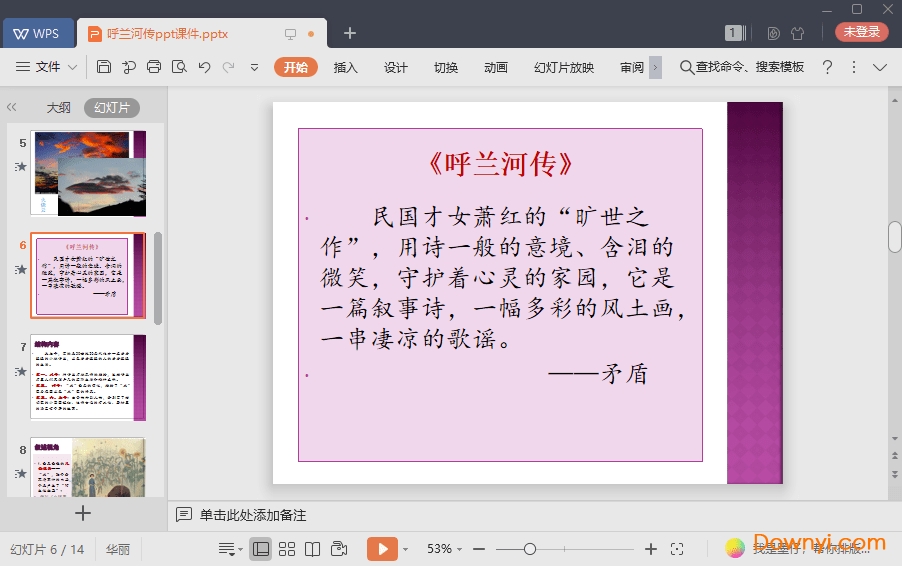
Task: Switch to Reading view icon
Action: [x=312, y=549]
